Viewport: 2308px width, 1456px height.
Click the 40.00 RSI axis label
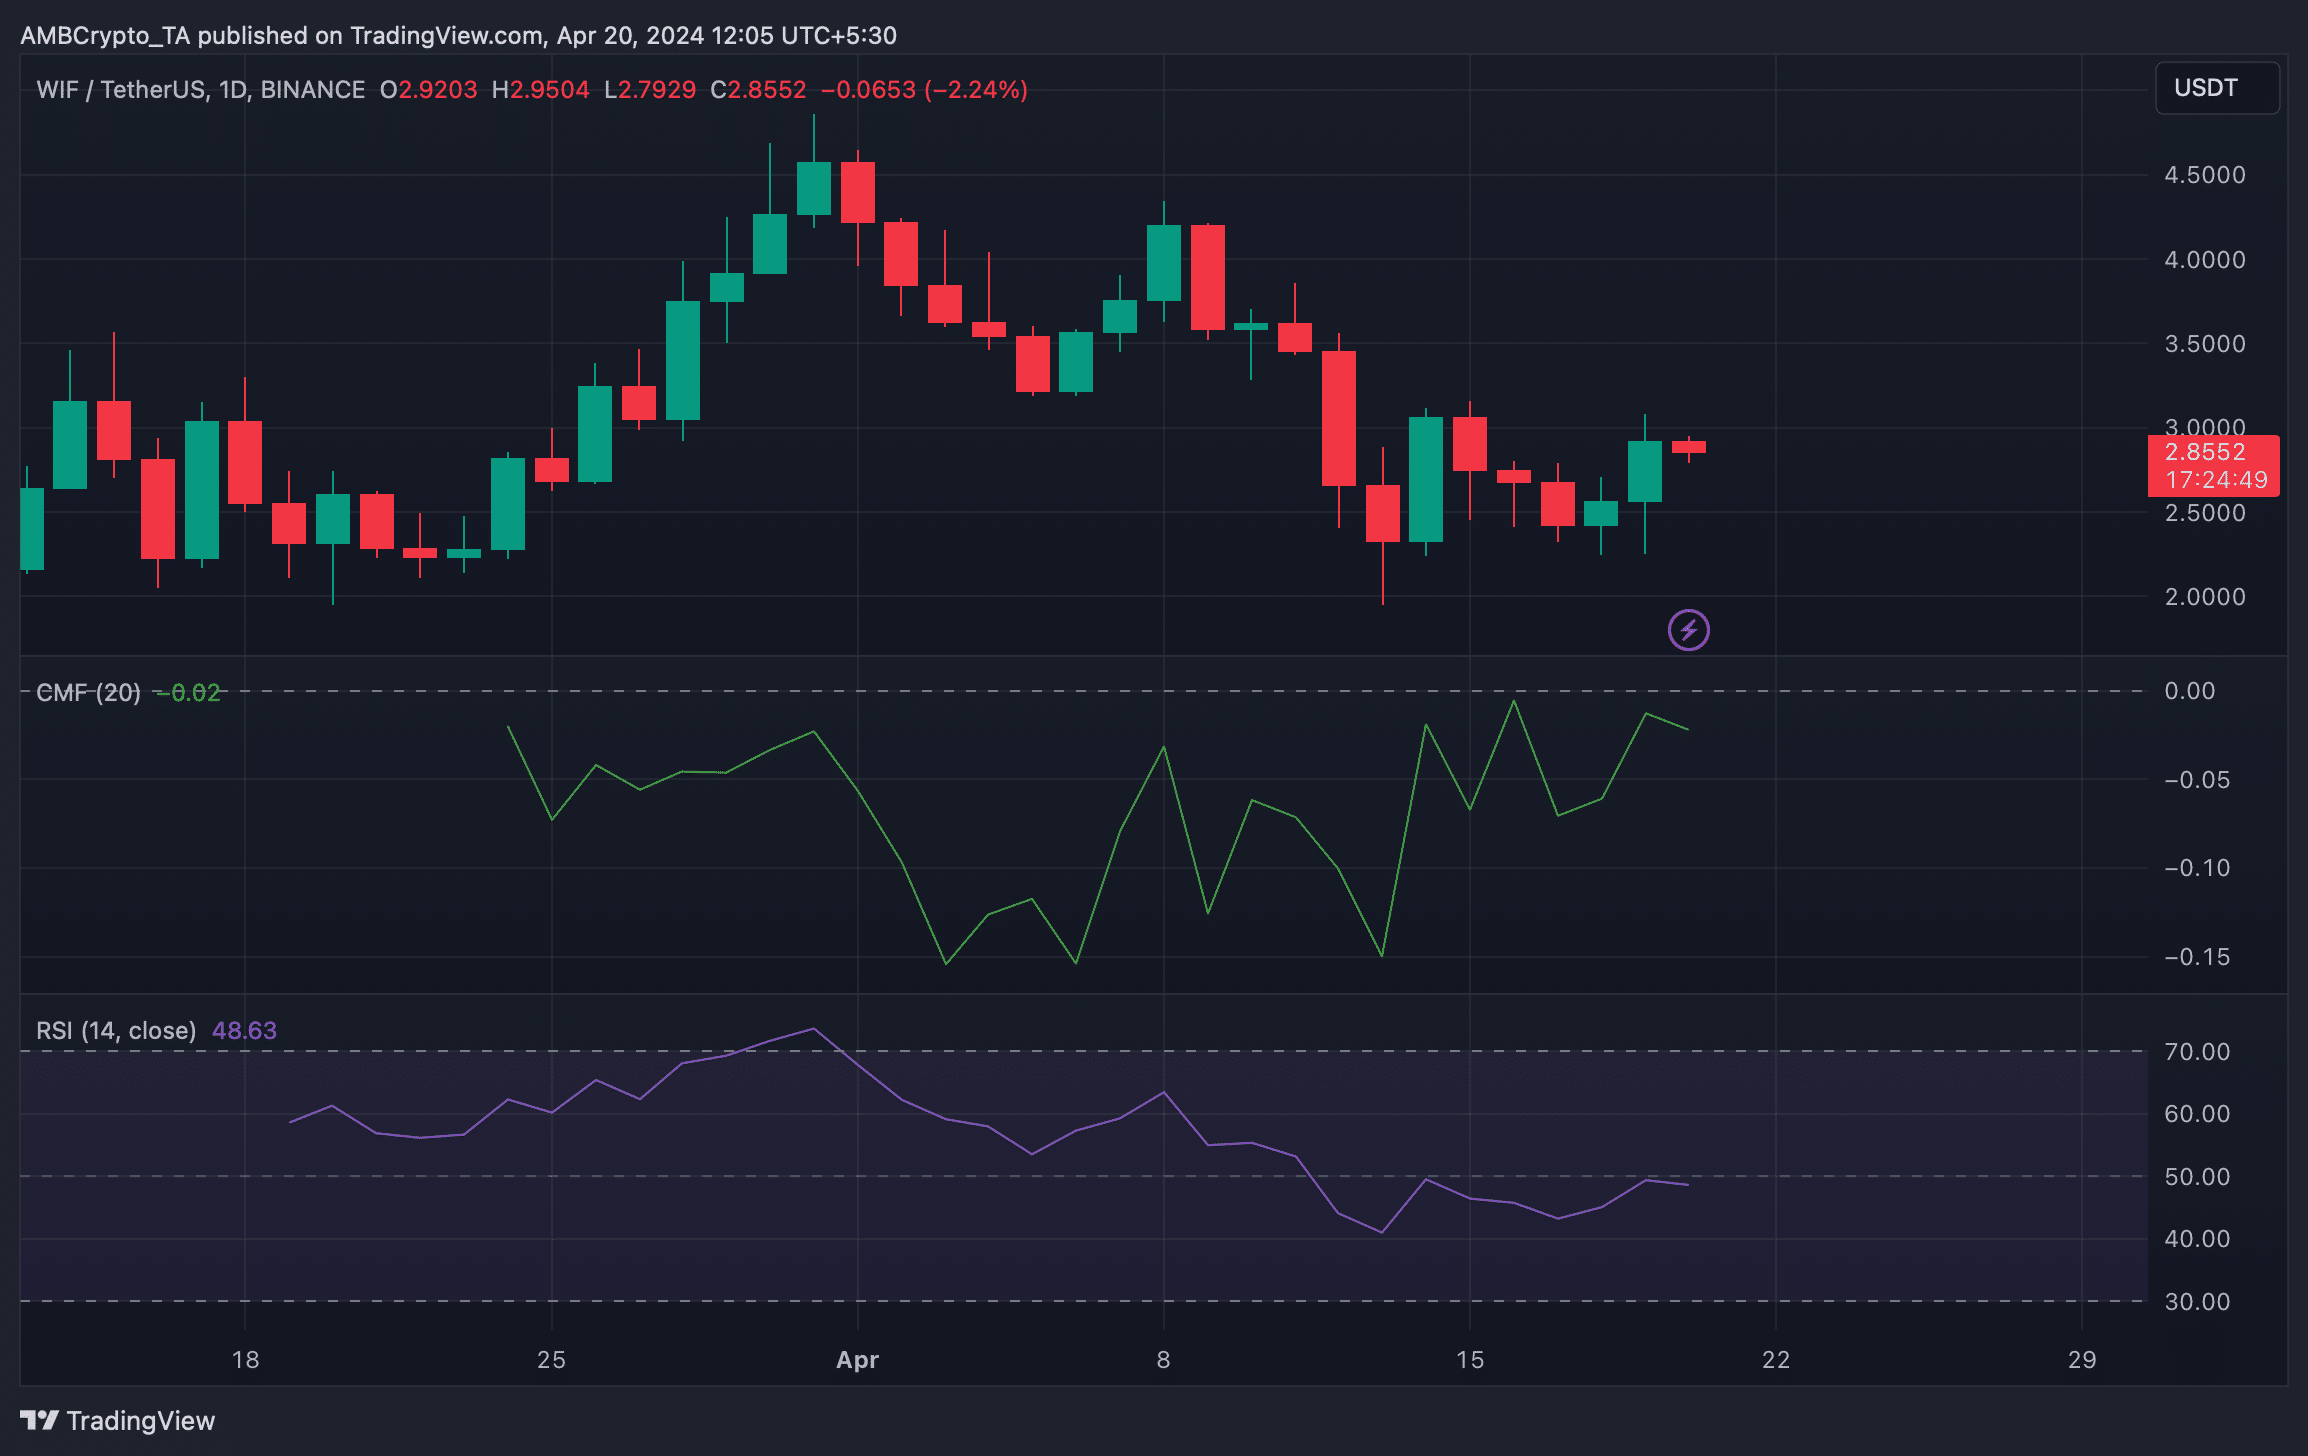2197,1239
